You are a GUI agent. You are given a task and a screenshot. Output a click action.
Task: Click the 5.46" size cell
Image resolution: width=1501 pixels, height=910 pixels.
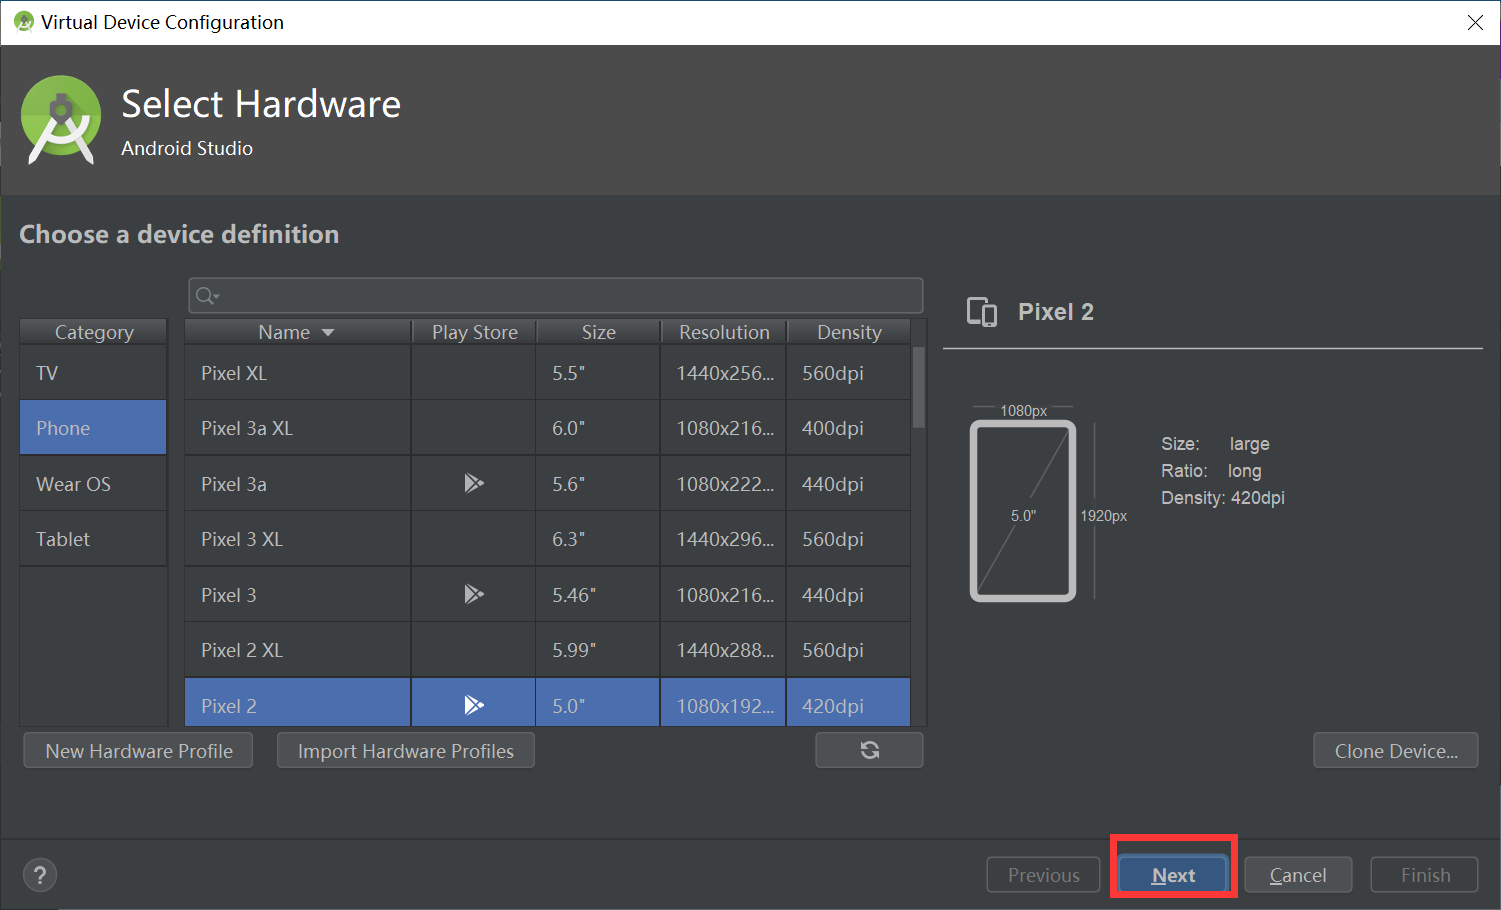[598, 595]
